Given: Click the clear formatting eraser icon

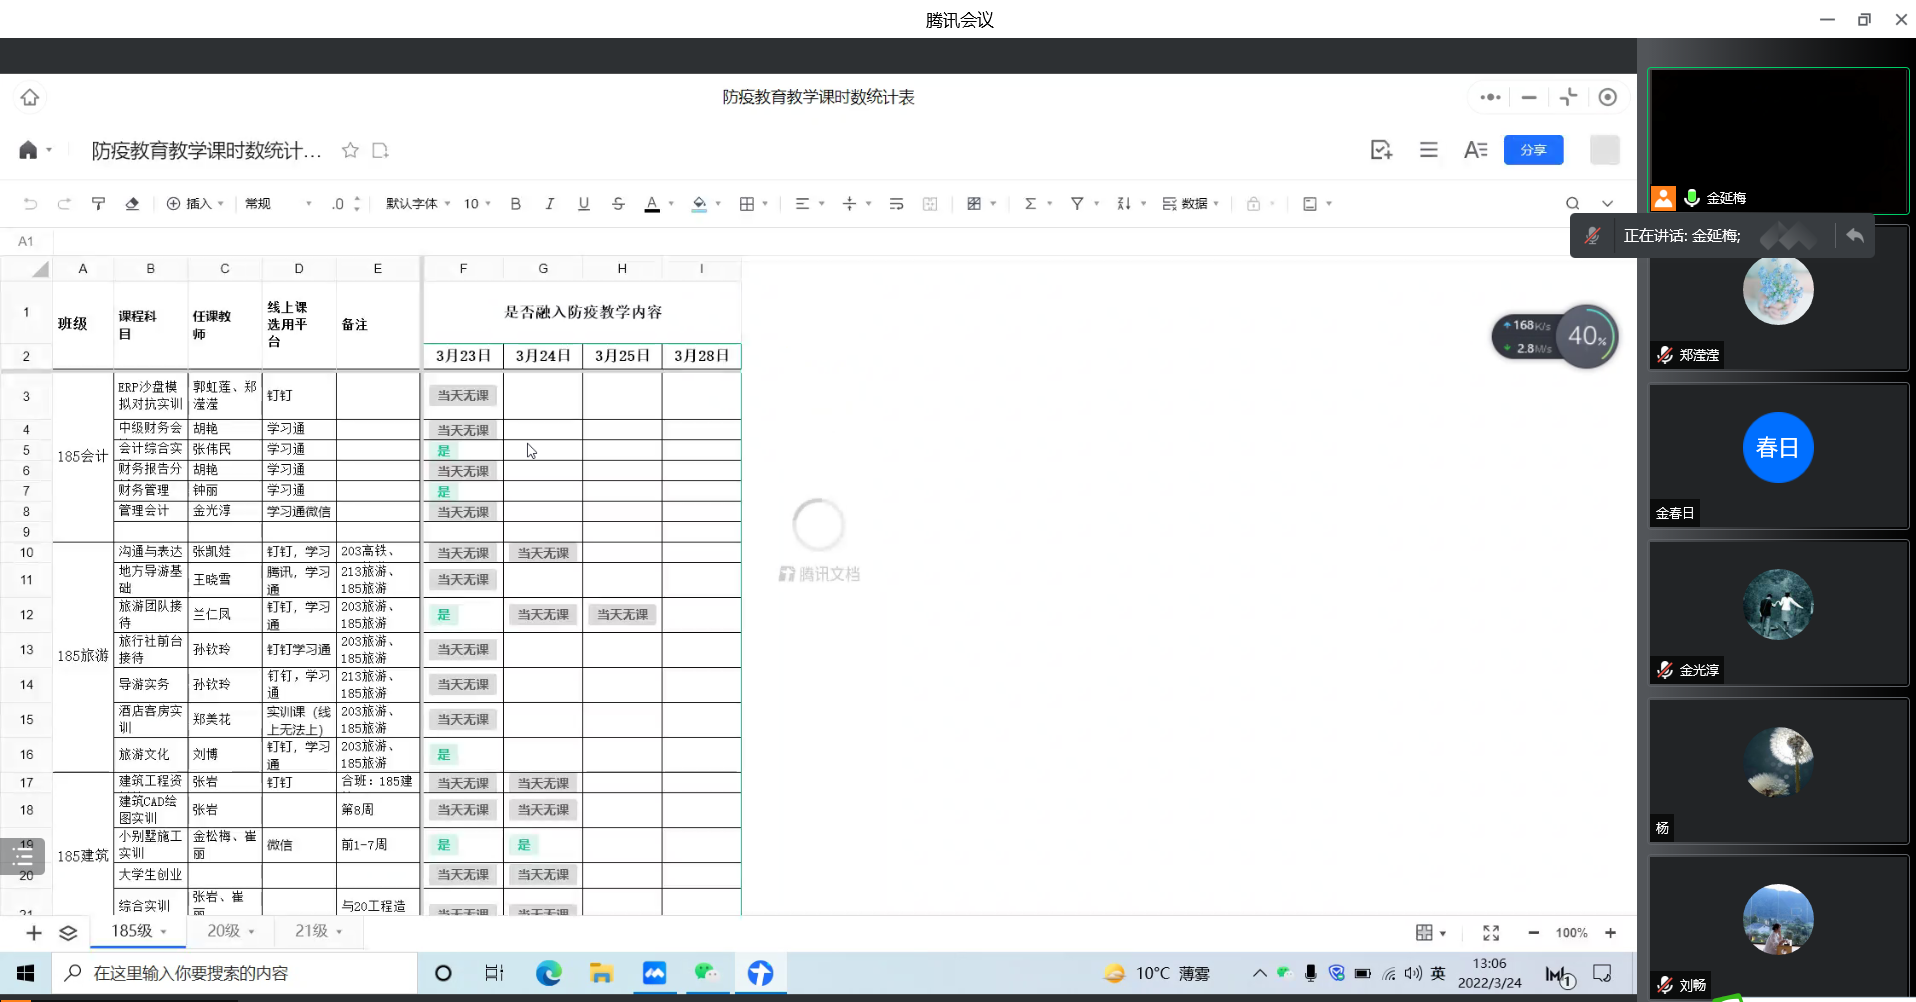Looking at the screenshot, I should pyautogui.click(x=132, y=204).
